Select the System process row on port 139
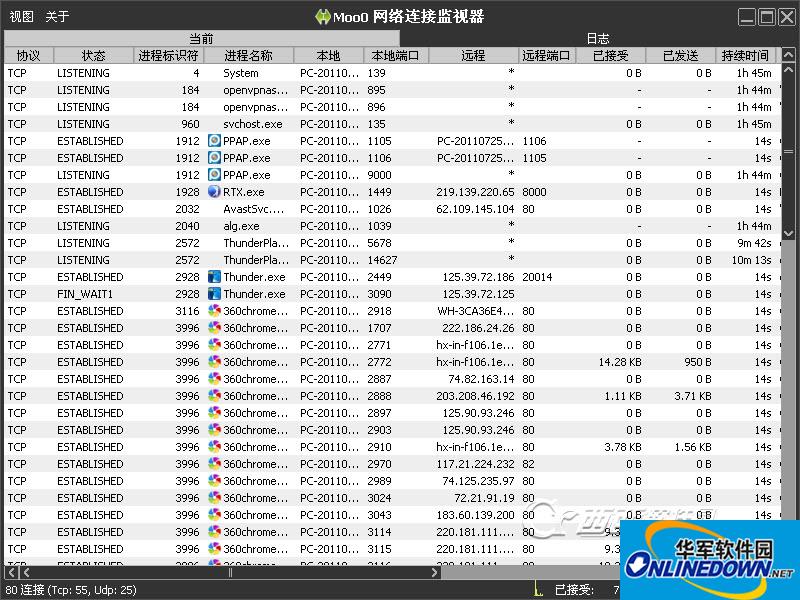 click(x=392, y=73)
